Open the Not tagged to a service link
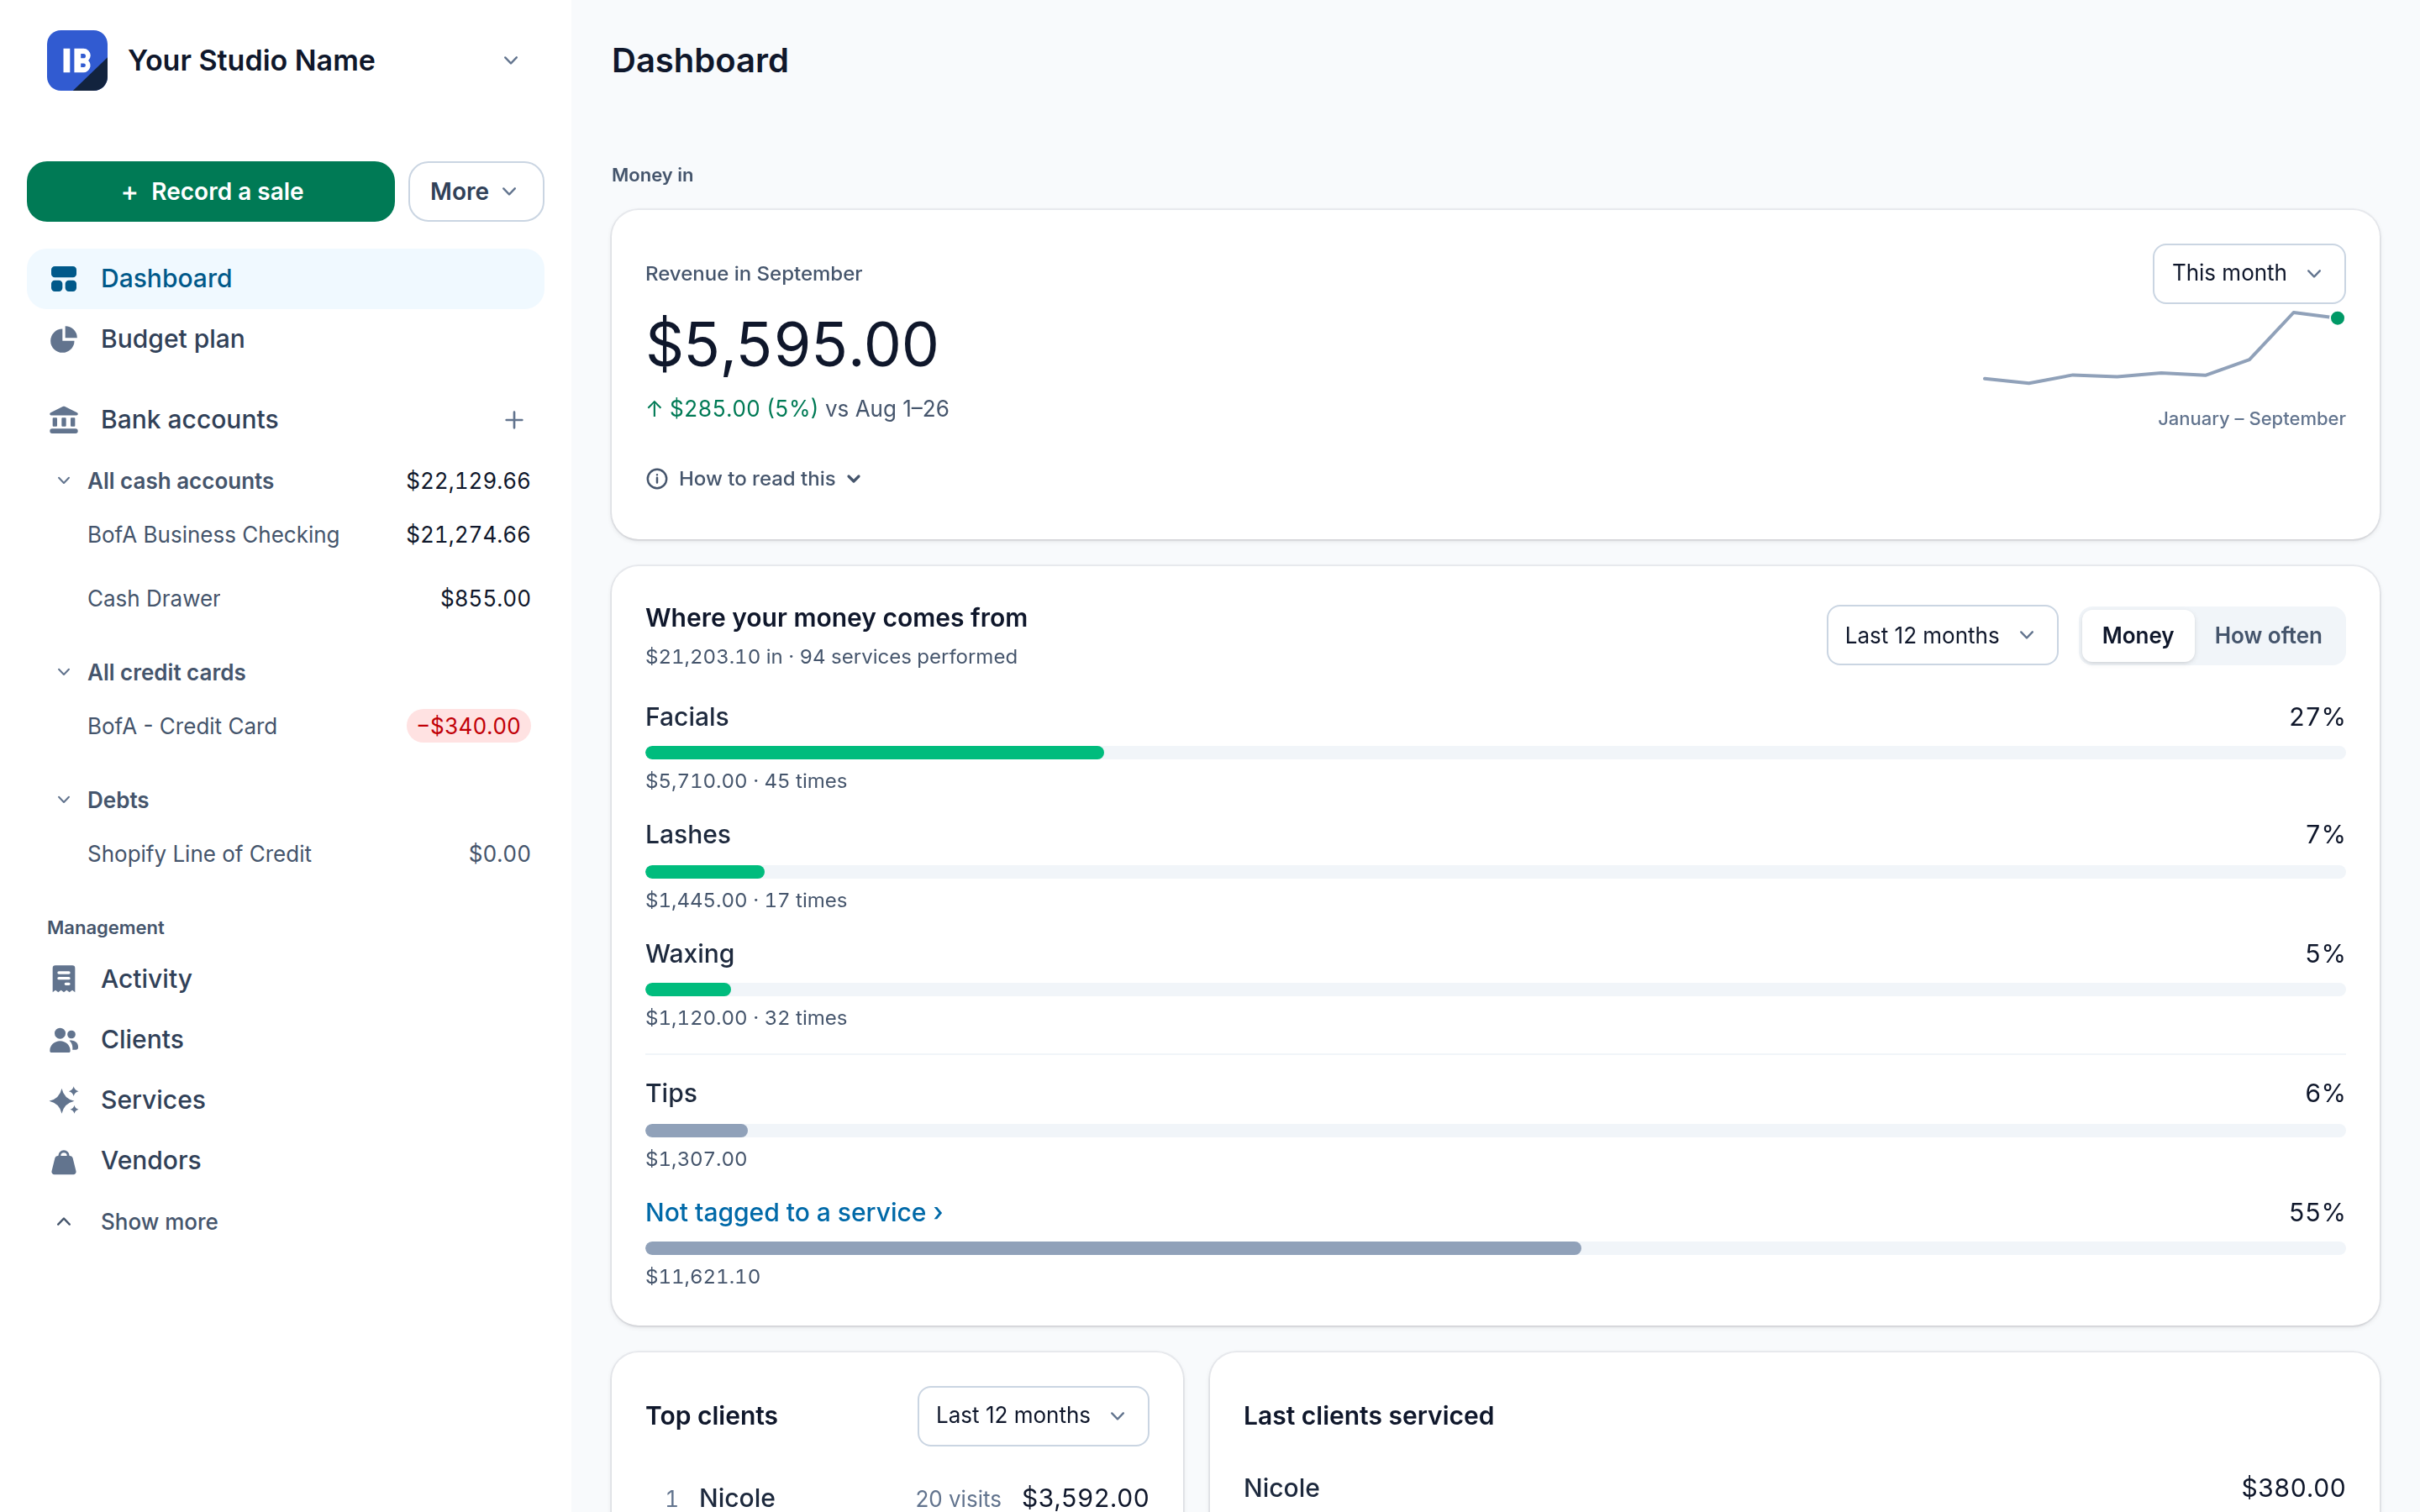This screenshot has height=1512, width=2420. click(x=794, y=1213)
